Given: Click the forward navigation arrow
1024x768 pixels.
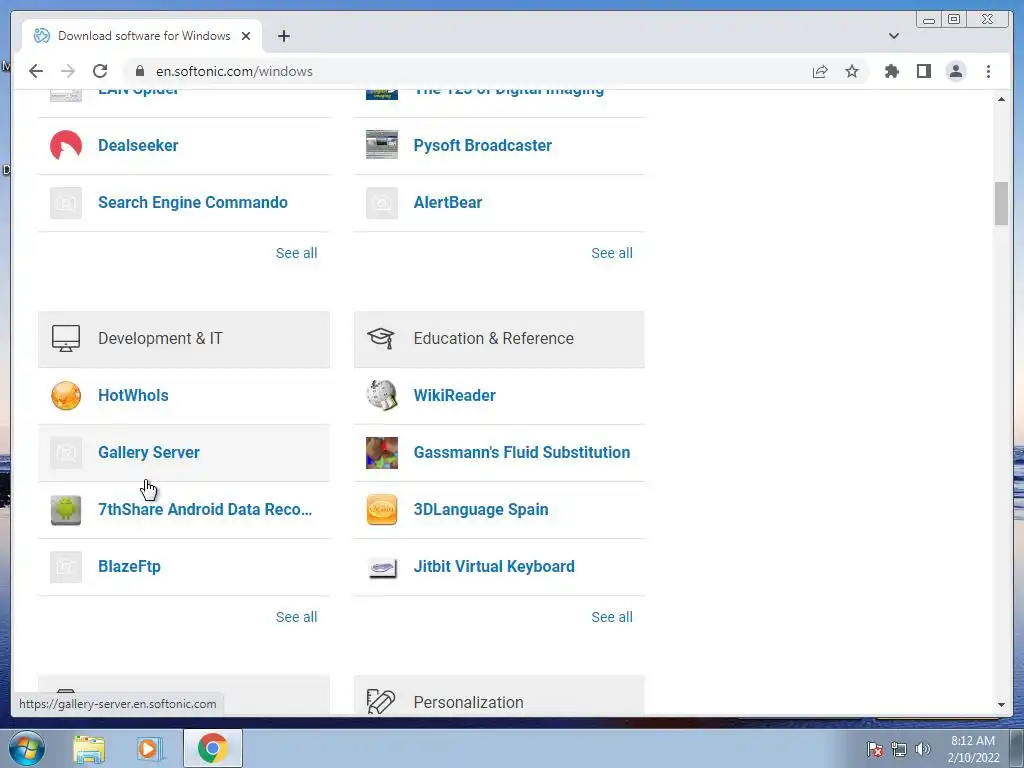Looking at the screenshot, I should [68, 71].
